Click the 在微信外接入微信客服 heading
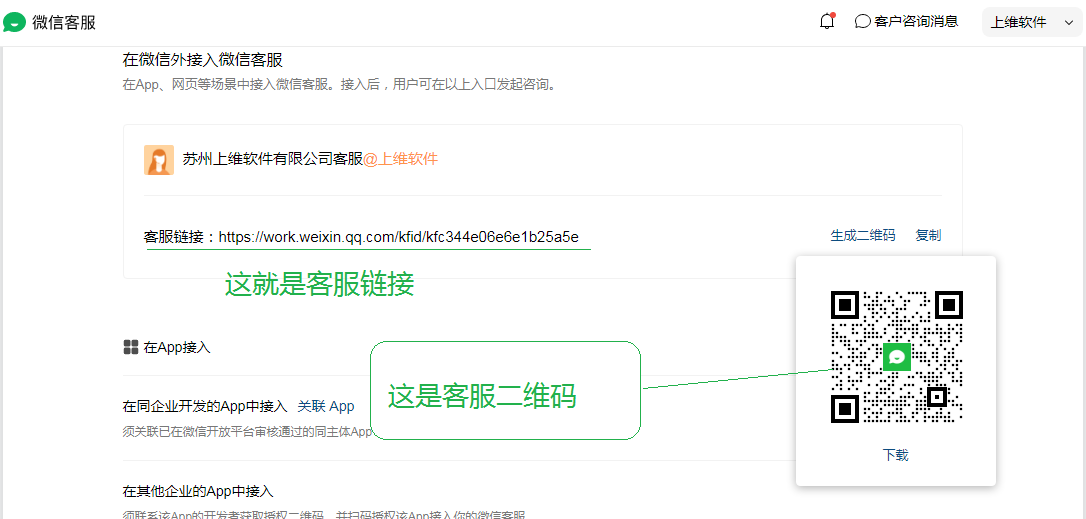 pos(203,60)
